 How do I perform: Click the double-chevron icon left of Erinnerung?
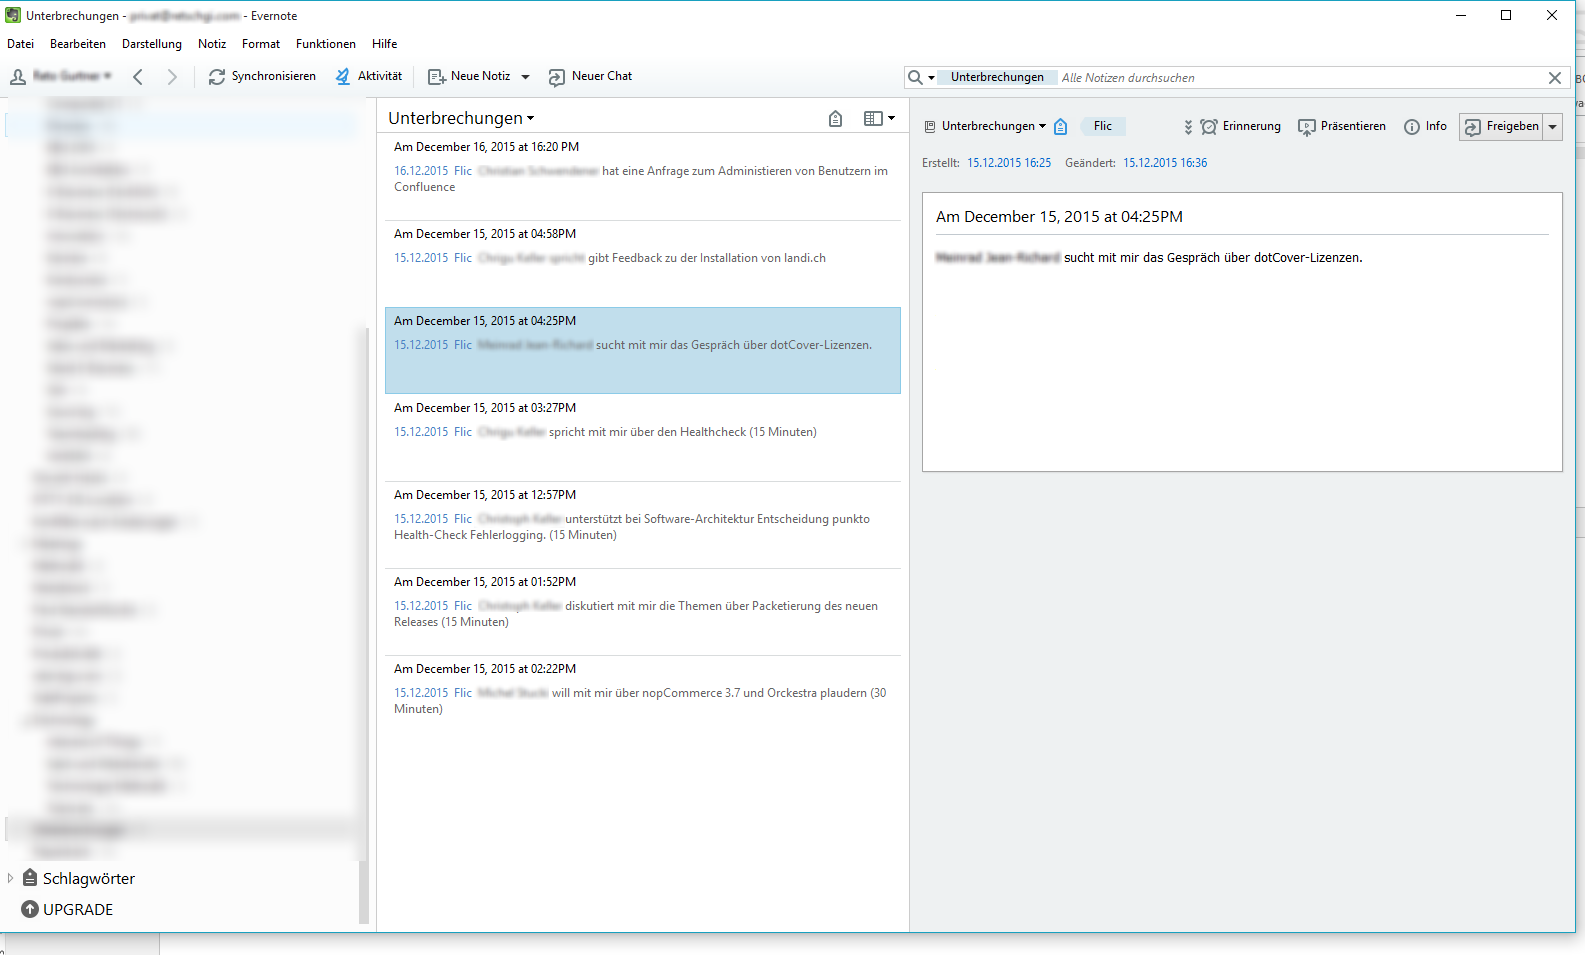click(x=1188, y=127)
